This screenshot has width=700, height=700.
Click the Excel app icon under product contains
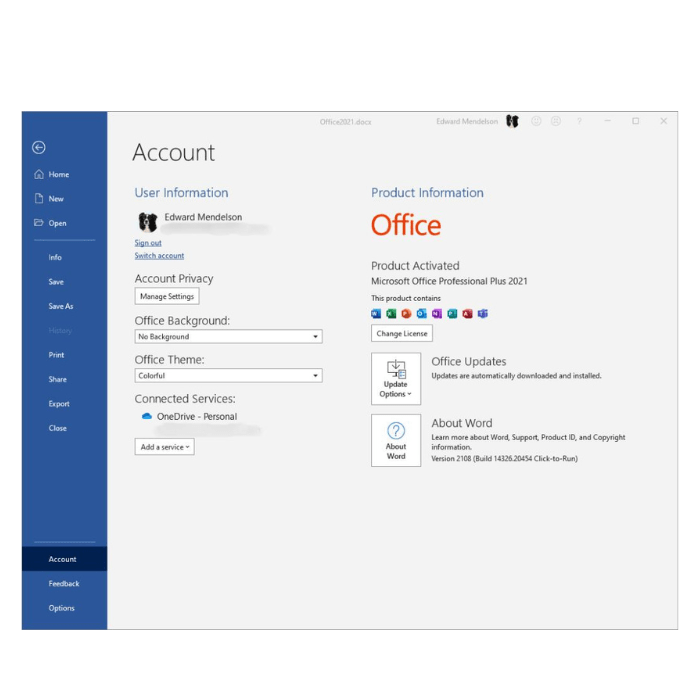pos(391,314)
